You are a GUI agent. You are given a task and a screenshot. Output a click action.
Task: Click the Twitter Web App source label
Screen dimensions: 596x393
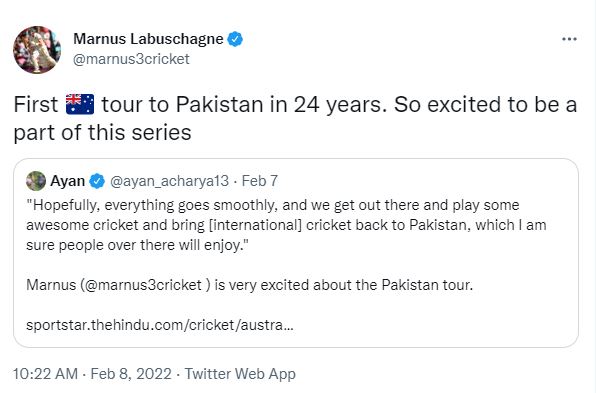point(240,374)
